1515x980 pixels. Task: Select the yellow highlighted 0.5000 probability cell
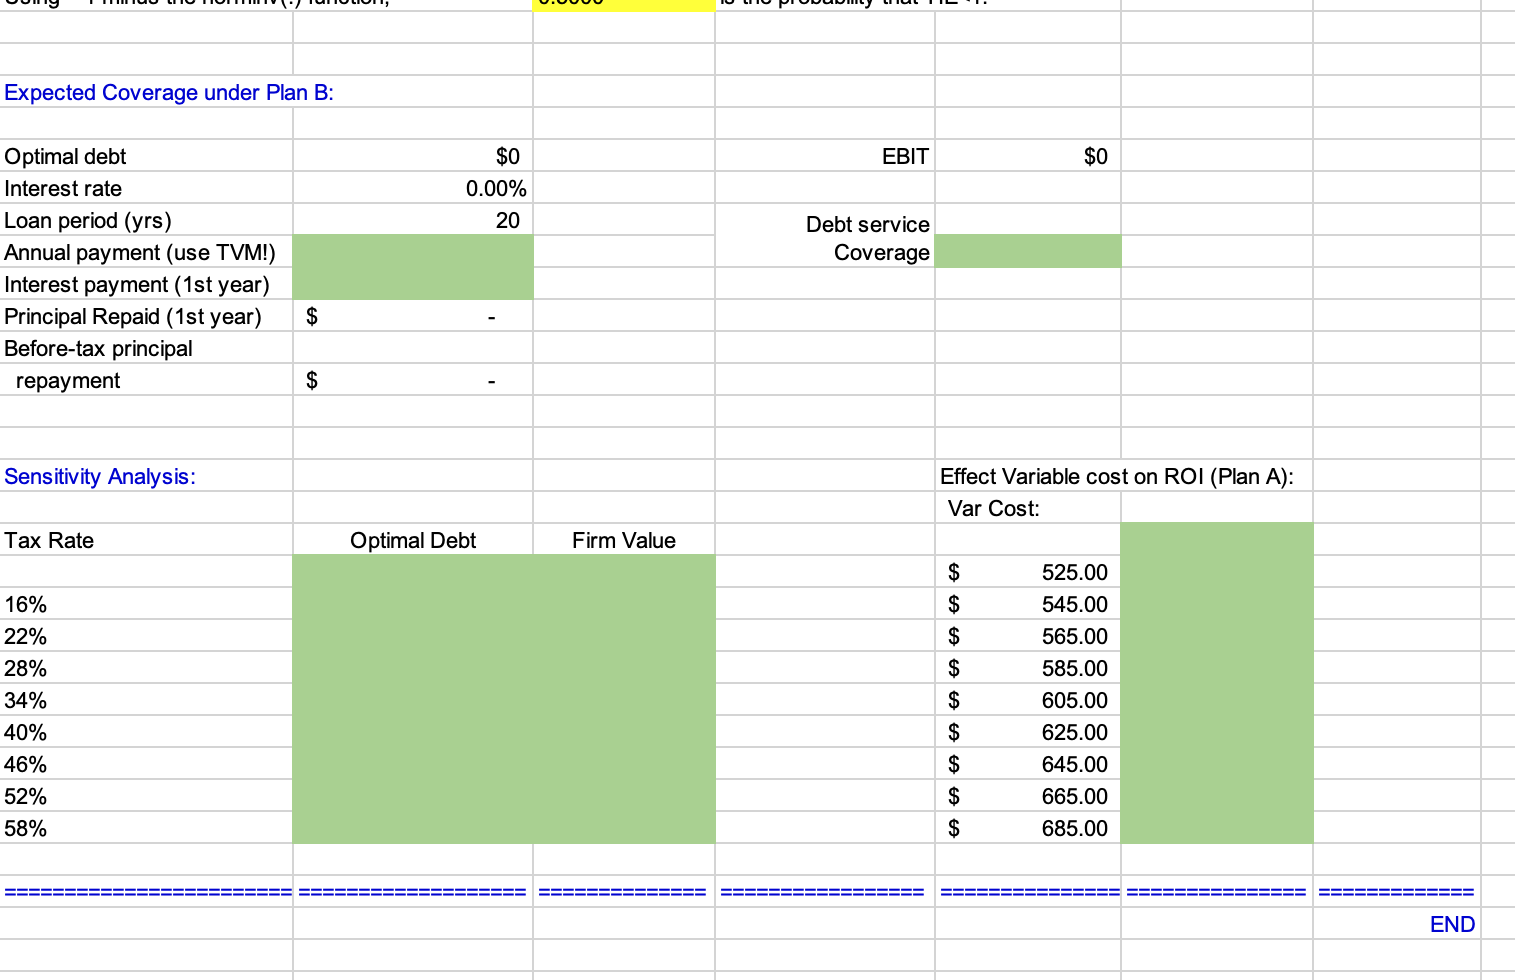(x=622, y=6)
